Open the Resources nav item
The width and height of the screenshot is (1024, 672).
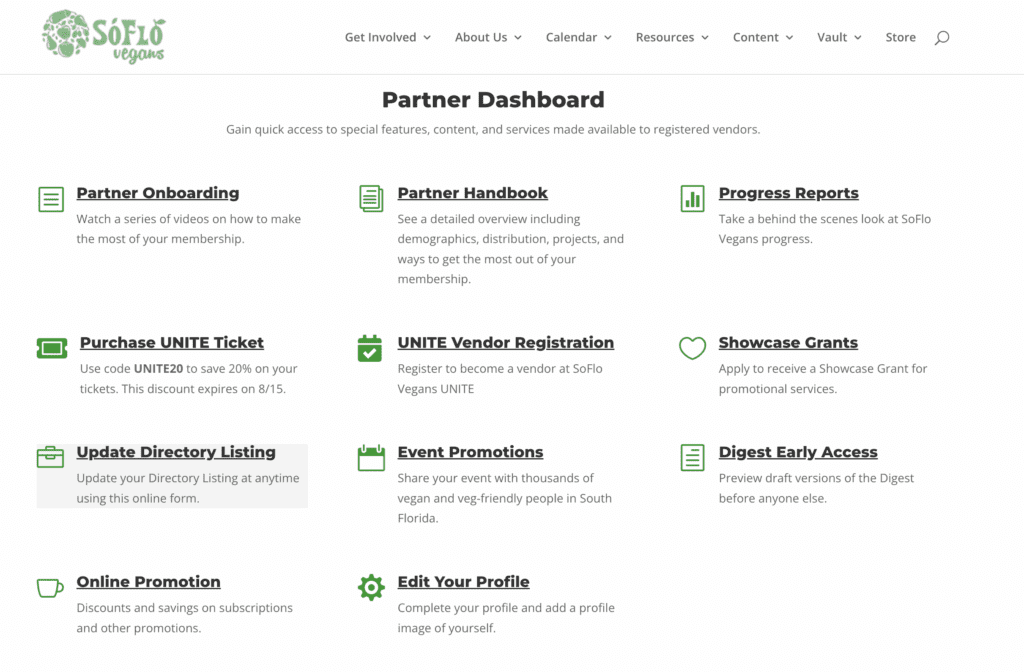[x=665, y=37]
